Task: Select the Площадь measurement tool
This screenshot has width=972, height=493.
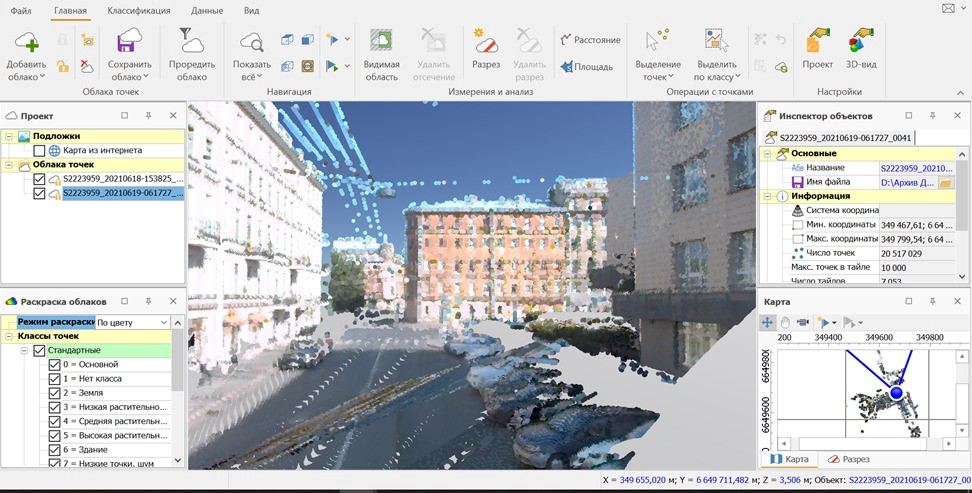Action: pyautogui.click(x=587, y=67)
